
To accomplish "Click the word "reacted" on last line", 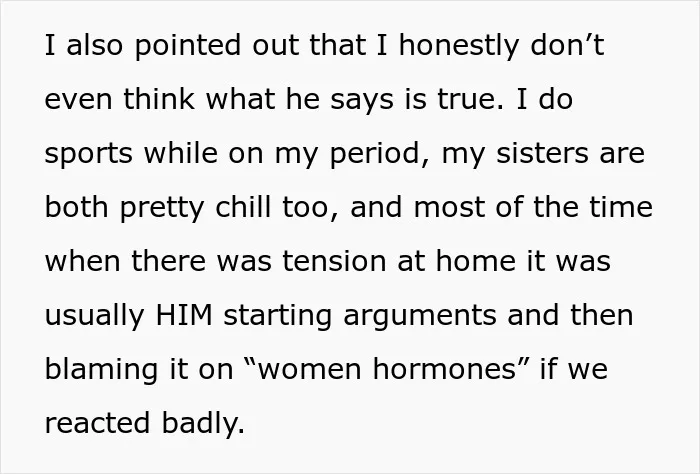I will point(97,423).
